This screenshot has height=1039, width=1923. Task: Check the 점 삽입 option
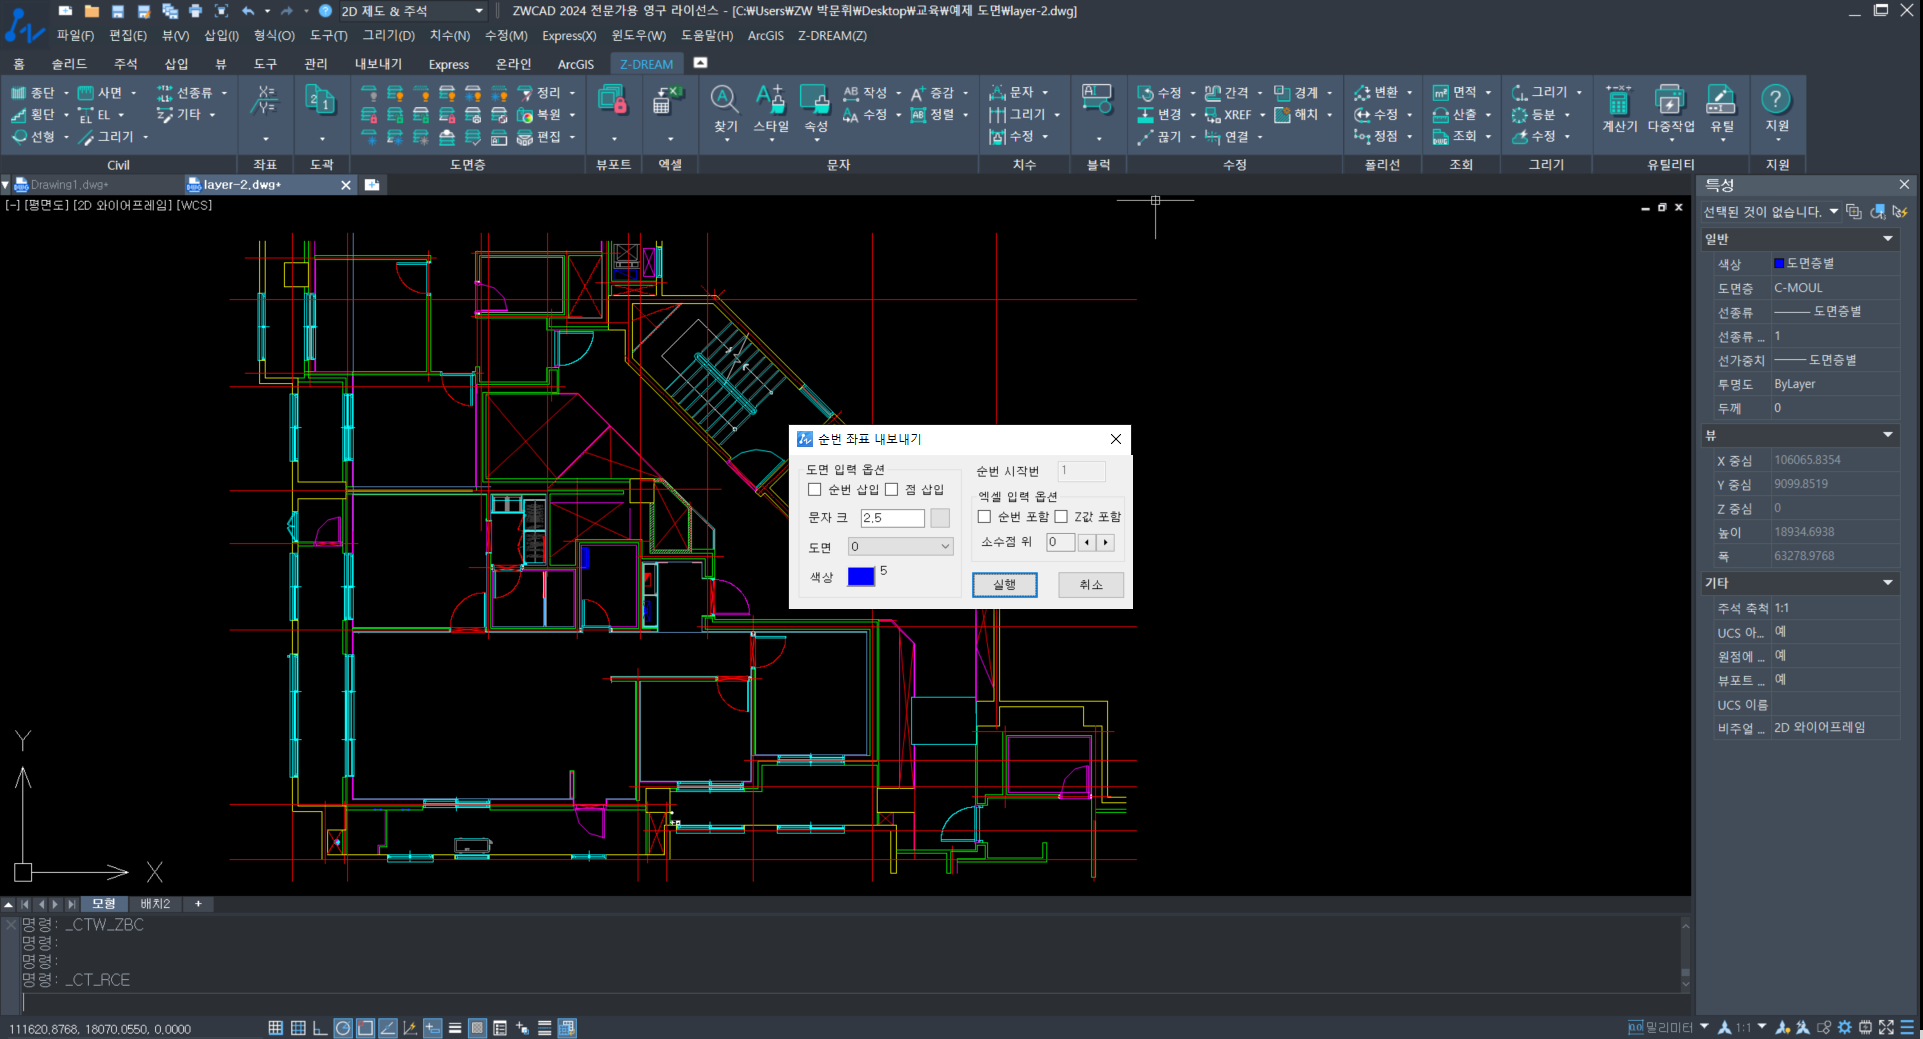tap(892, 490)
